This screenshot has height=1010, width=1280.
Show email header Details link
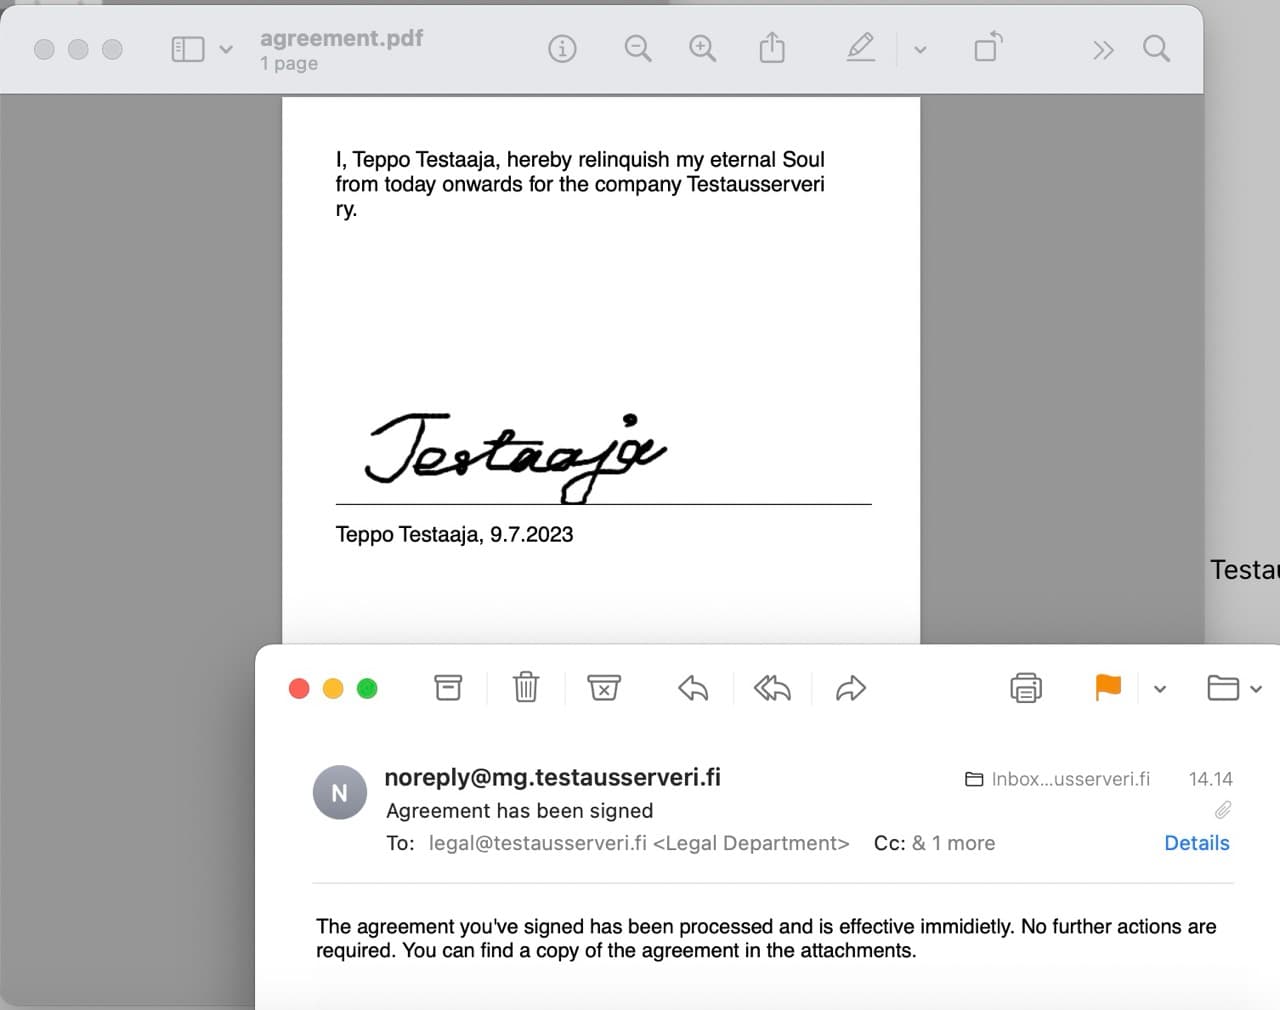click(1196, 843)
